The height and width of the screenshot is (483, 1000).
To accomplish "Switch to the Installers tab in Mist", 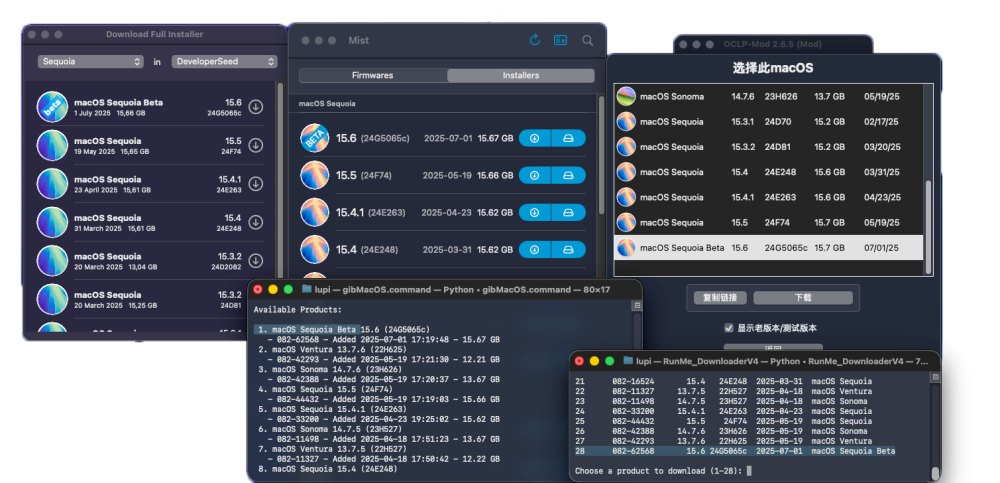I will point(520,75).
